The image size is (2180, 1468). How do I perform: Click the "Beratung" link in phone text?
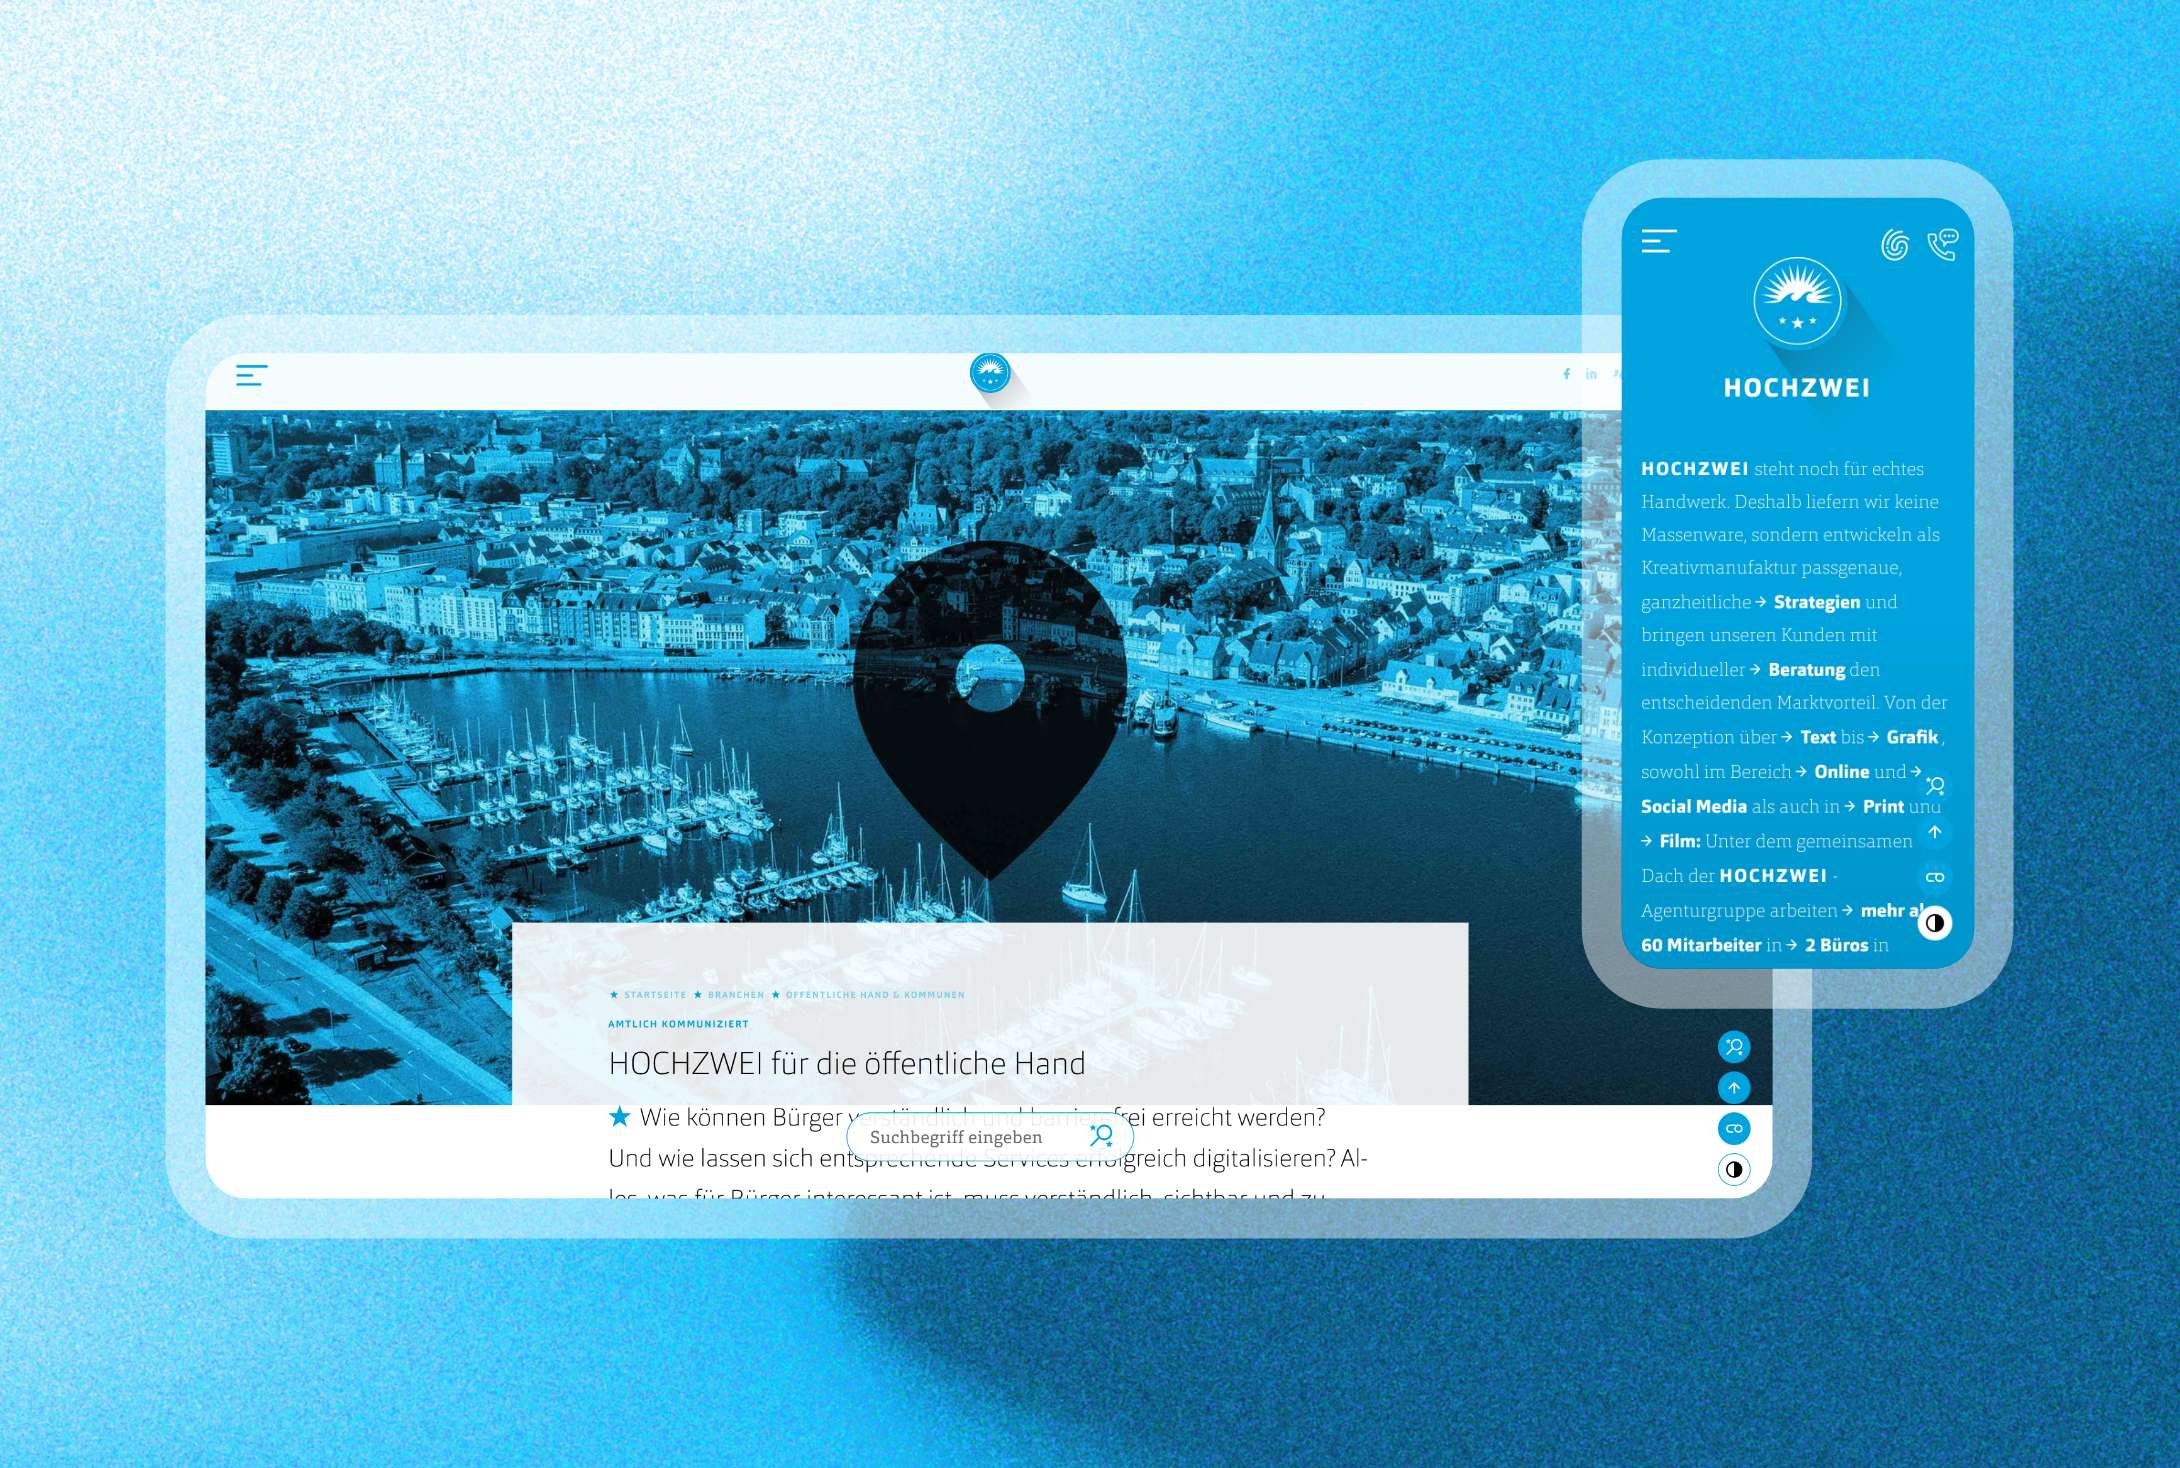[1806, 670]
